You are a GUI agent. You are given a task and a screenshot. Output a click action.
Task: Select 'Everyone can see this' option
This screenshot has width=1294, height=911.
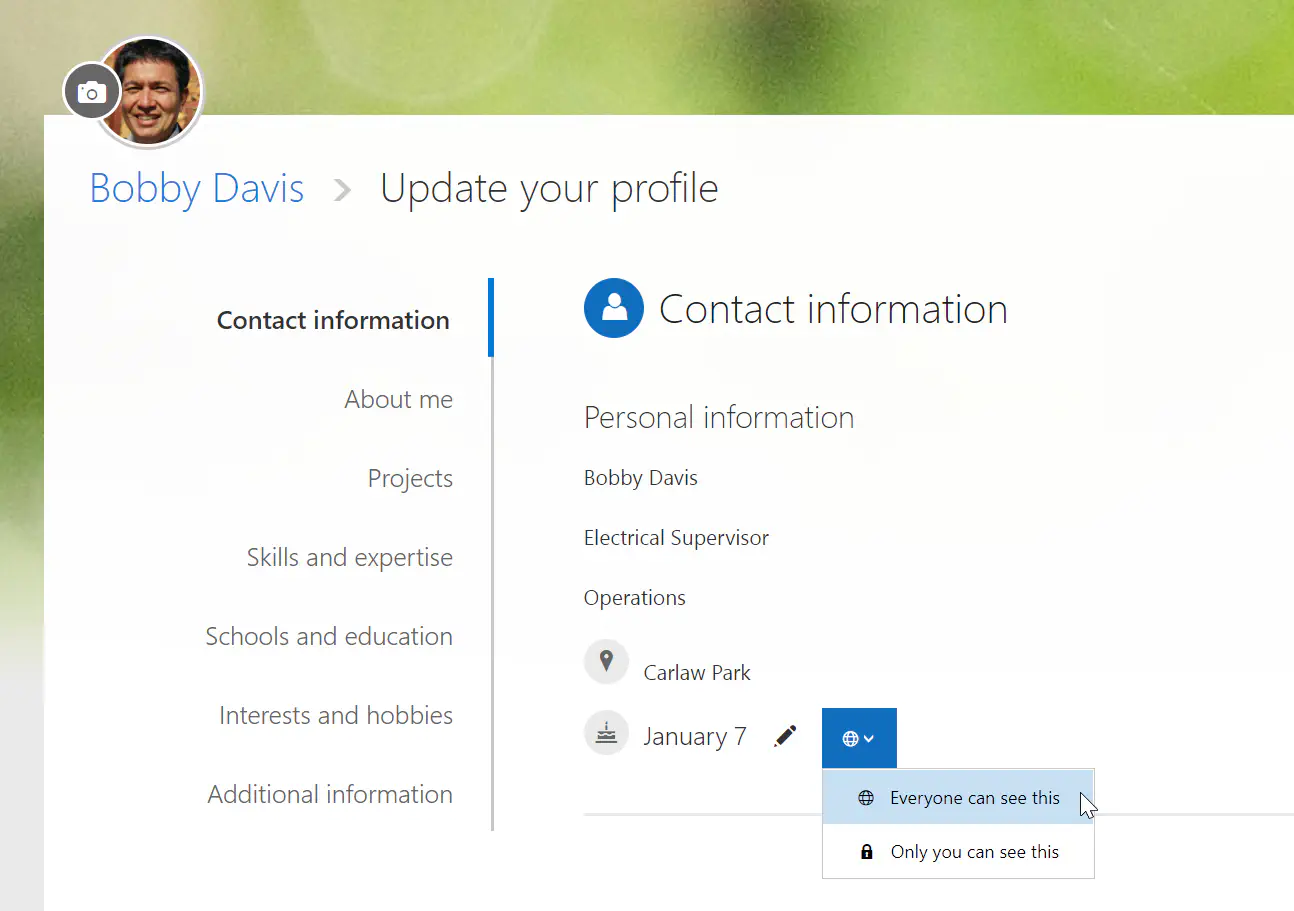[x=974, y=798]
